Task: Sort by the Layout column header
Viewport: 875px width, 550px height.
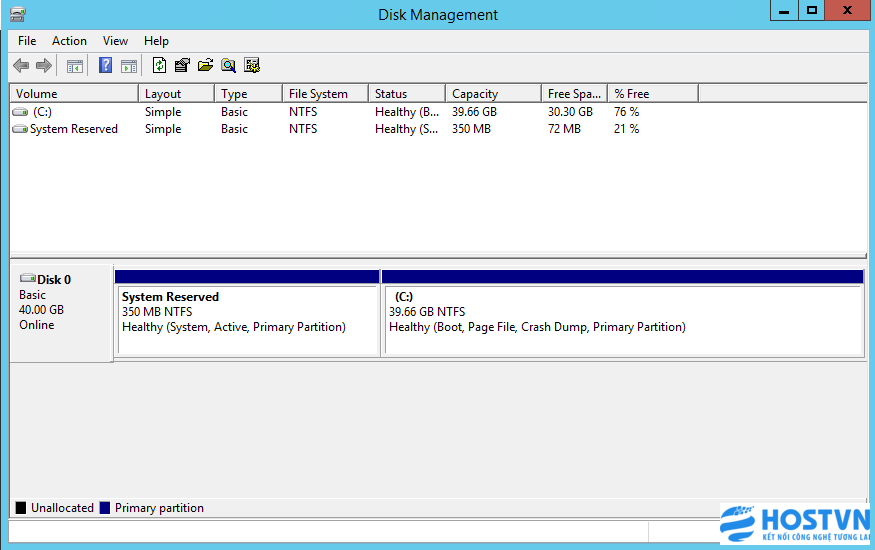Action: tap(176, 94)
